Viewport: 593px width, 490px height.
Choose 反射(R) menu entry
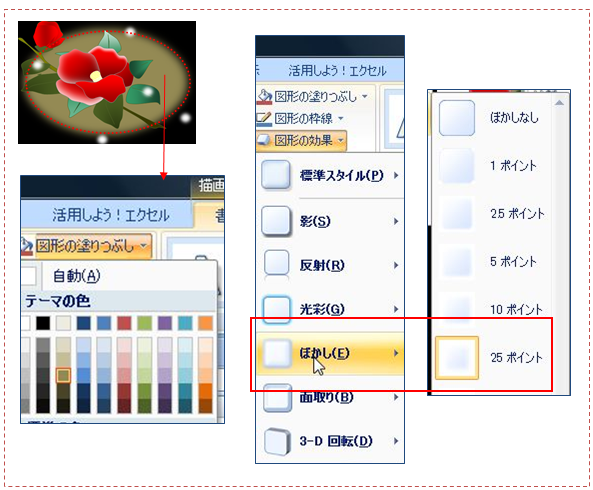330,265
